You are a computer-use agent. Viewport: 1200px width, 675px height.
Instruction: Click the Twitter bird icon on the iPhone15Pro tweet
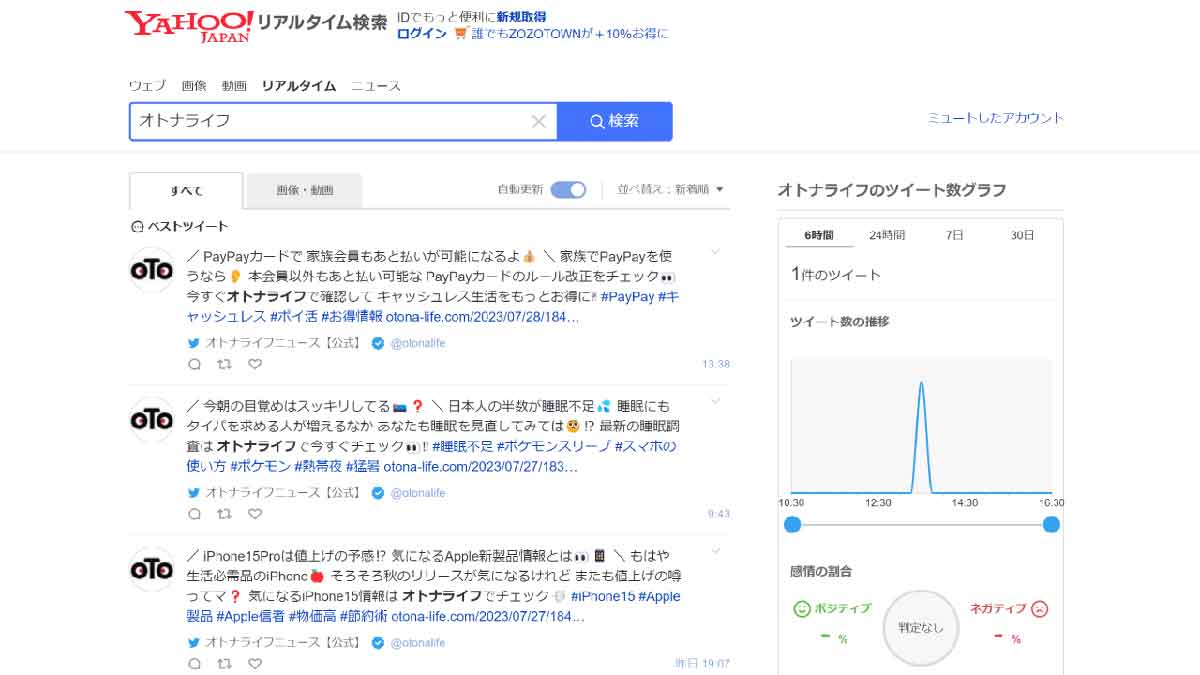[194, 642]
